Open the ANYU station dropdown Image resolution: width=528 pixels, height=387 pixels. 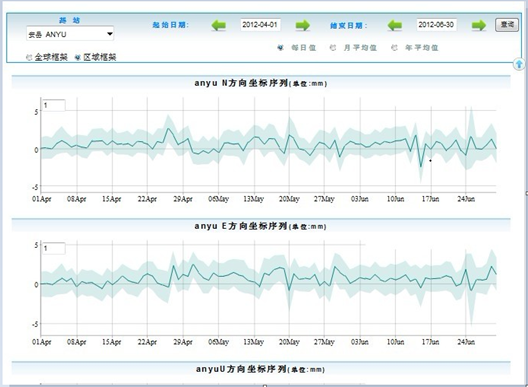click(x=70, y=34)
